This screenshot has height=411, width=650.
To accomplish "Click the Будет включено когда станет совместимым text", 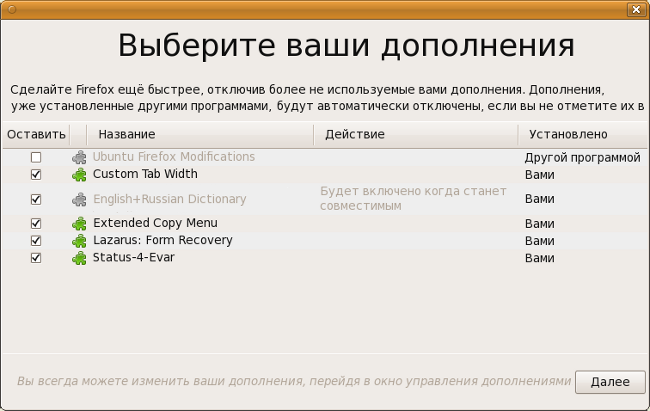I will 413,198.
